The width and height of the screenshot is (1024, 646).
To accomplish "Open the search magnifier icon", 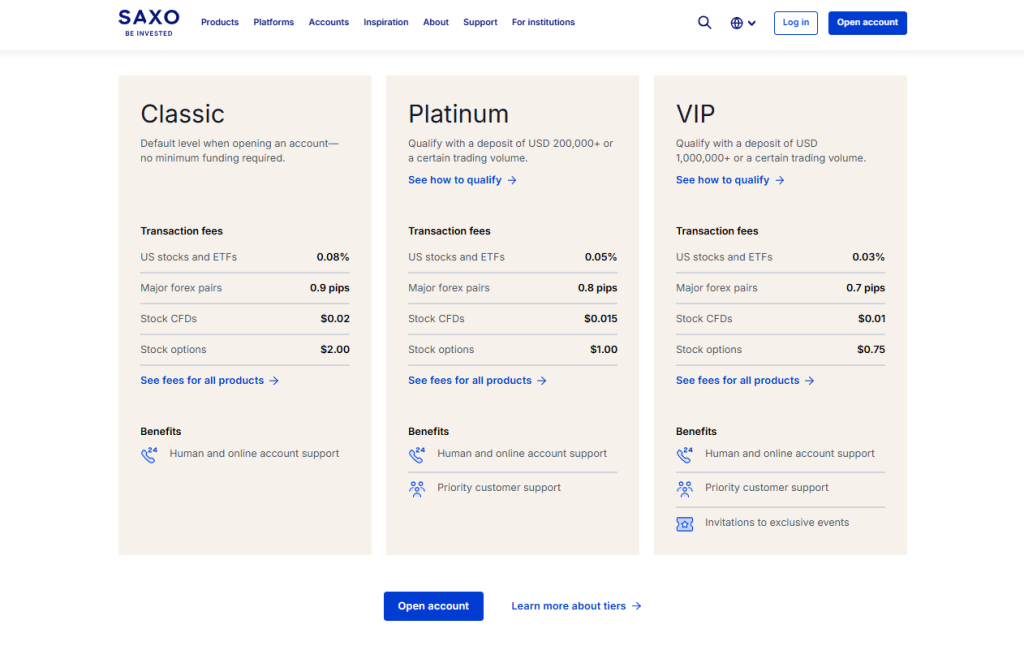I will pos(704,23).
